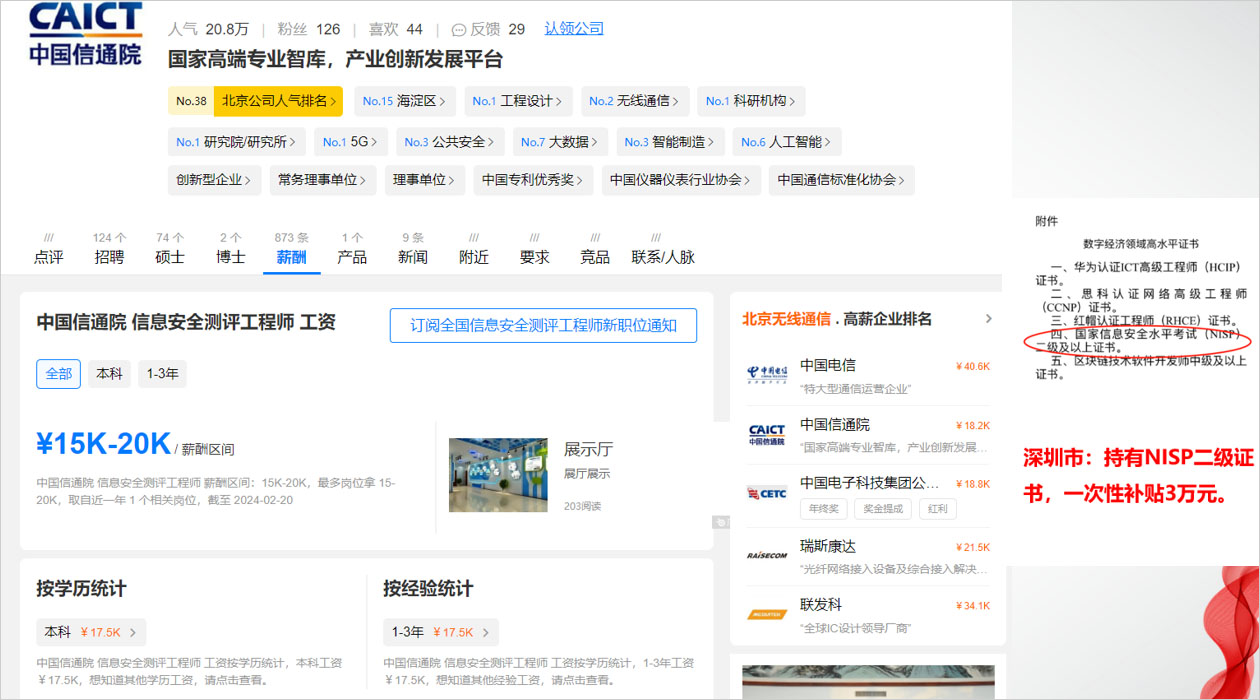Open the 展示厅 showroom photo thumbnail

498,475
